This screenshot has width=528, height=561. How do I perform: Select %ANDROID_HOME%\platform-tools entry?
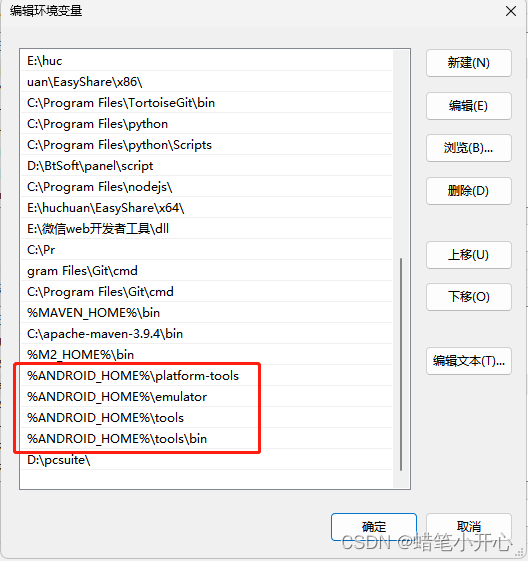pyautogui.click(x=207, y=376)
